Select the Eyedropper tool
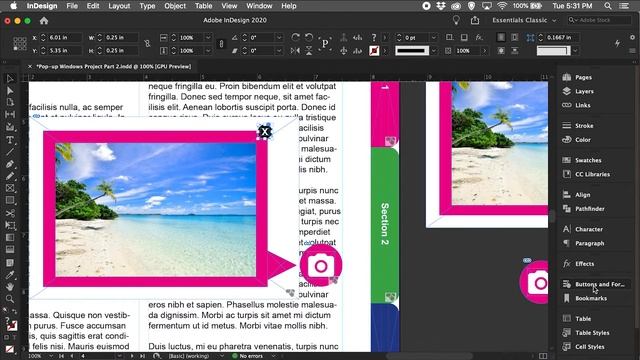The width and height of the screenshot is (640, 360). coord(10,275)
